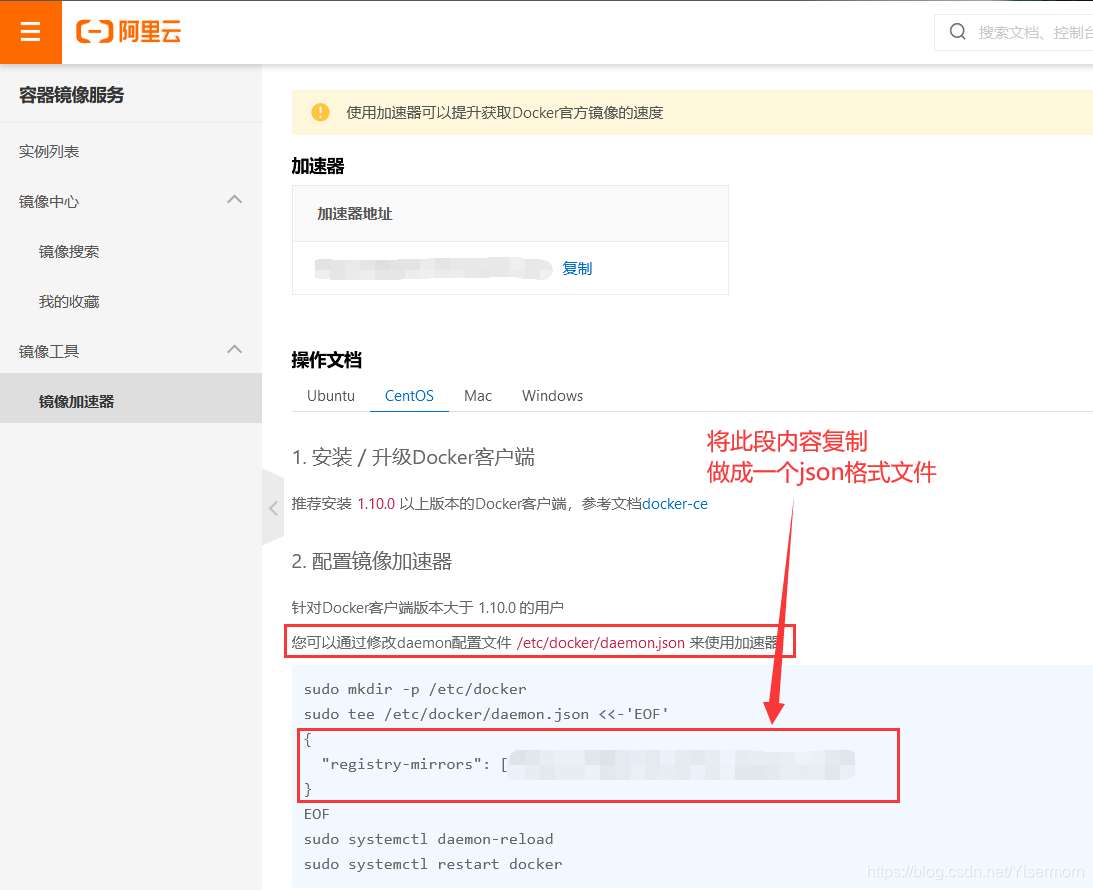Click the 加速器地址 header text
Screen dimensions: 1093x890
[355, 214]
